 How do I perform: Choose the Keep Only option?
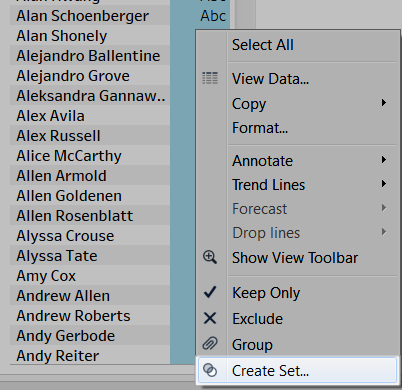click(x=266, y=293)
